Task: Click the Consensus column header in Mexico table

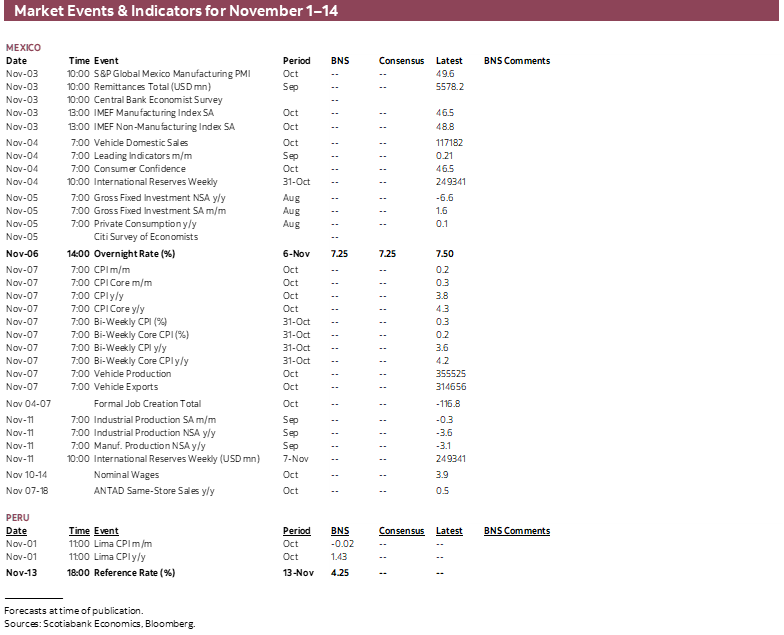Action: pyautogui.click(x=401, y=61)
